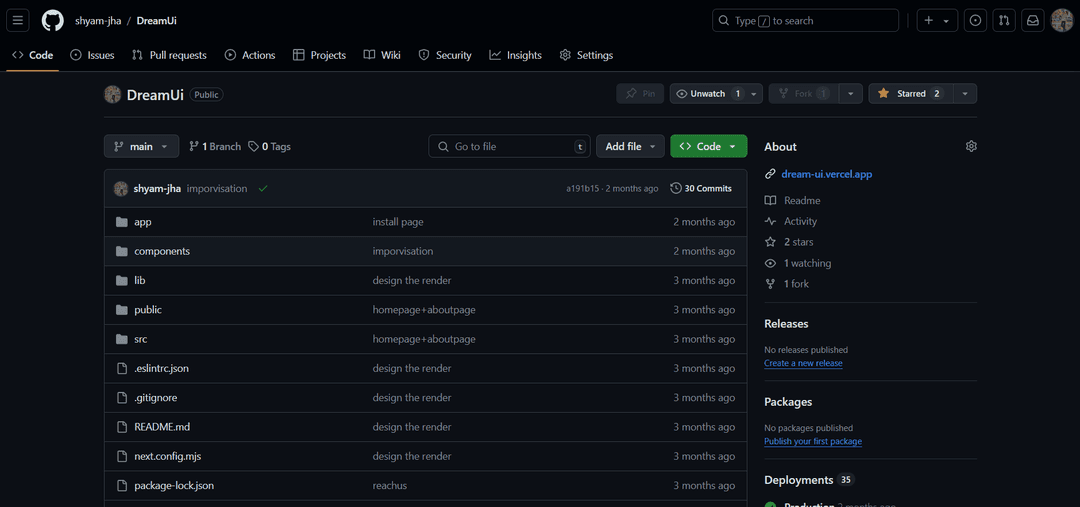Switch to the Pull requests tab
The image size is (1080, 507).
pos(169,55)
